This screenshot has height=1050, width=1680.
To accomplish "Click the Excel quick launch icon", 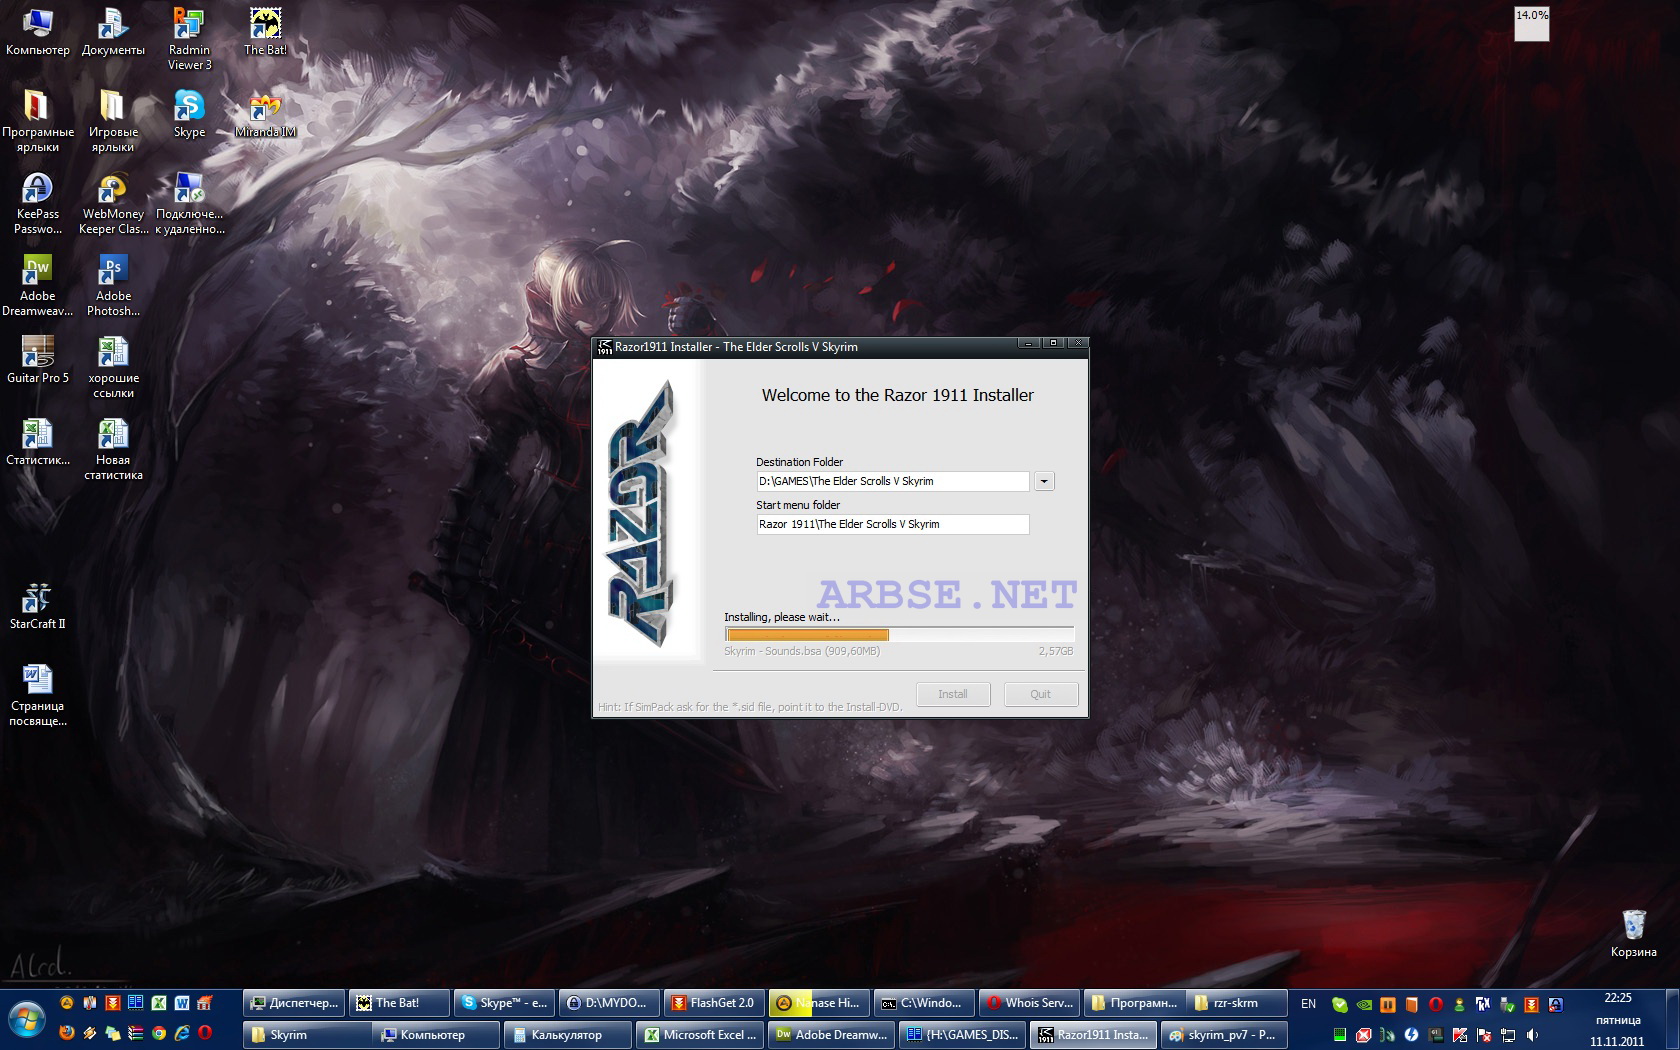I will click(x=159, y=1002).
